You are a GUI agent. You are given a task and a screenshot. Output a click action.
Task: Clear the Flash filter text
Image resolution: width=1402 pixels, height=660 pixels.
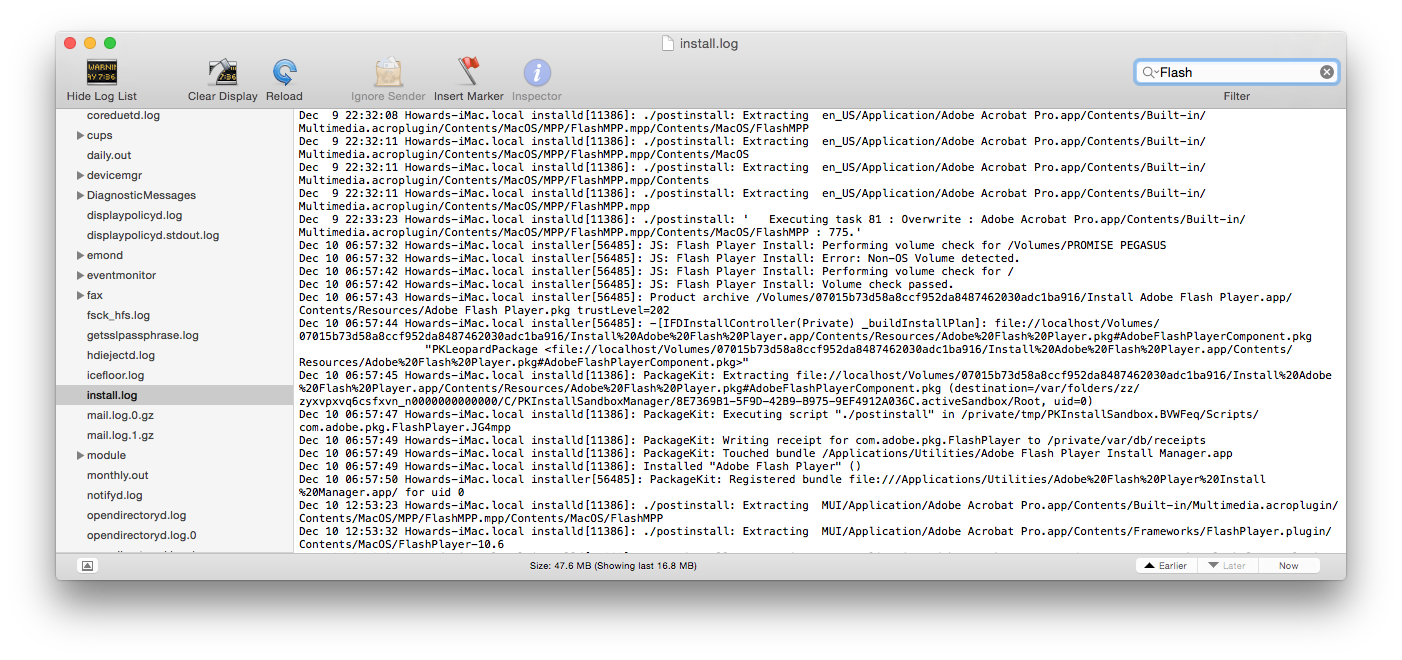(x=1326, y=72)
